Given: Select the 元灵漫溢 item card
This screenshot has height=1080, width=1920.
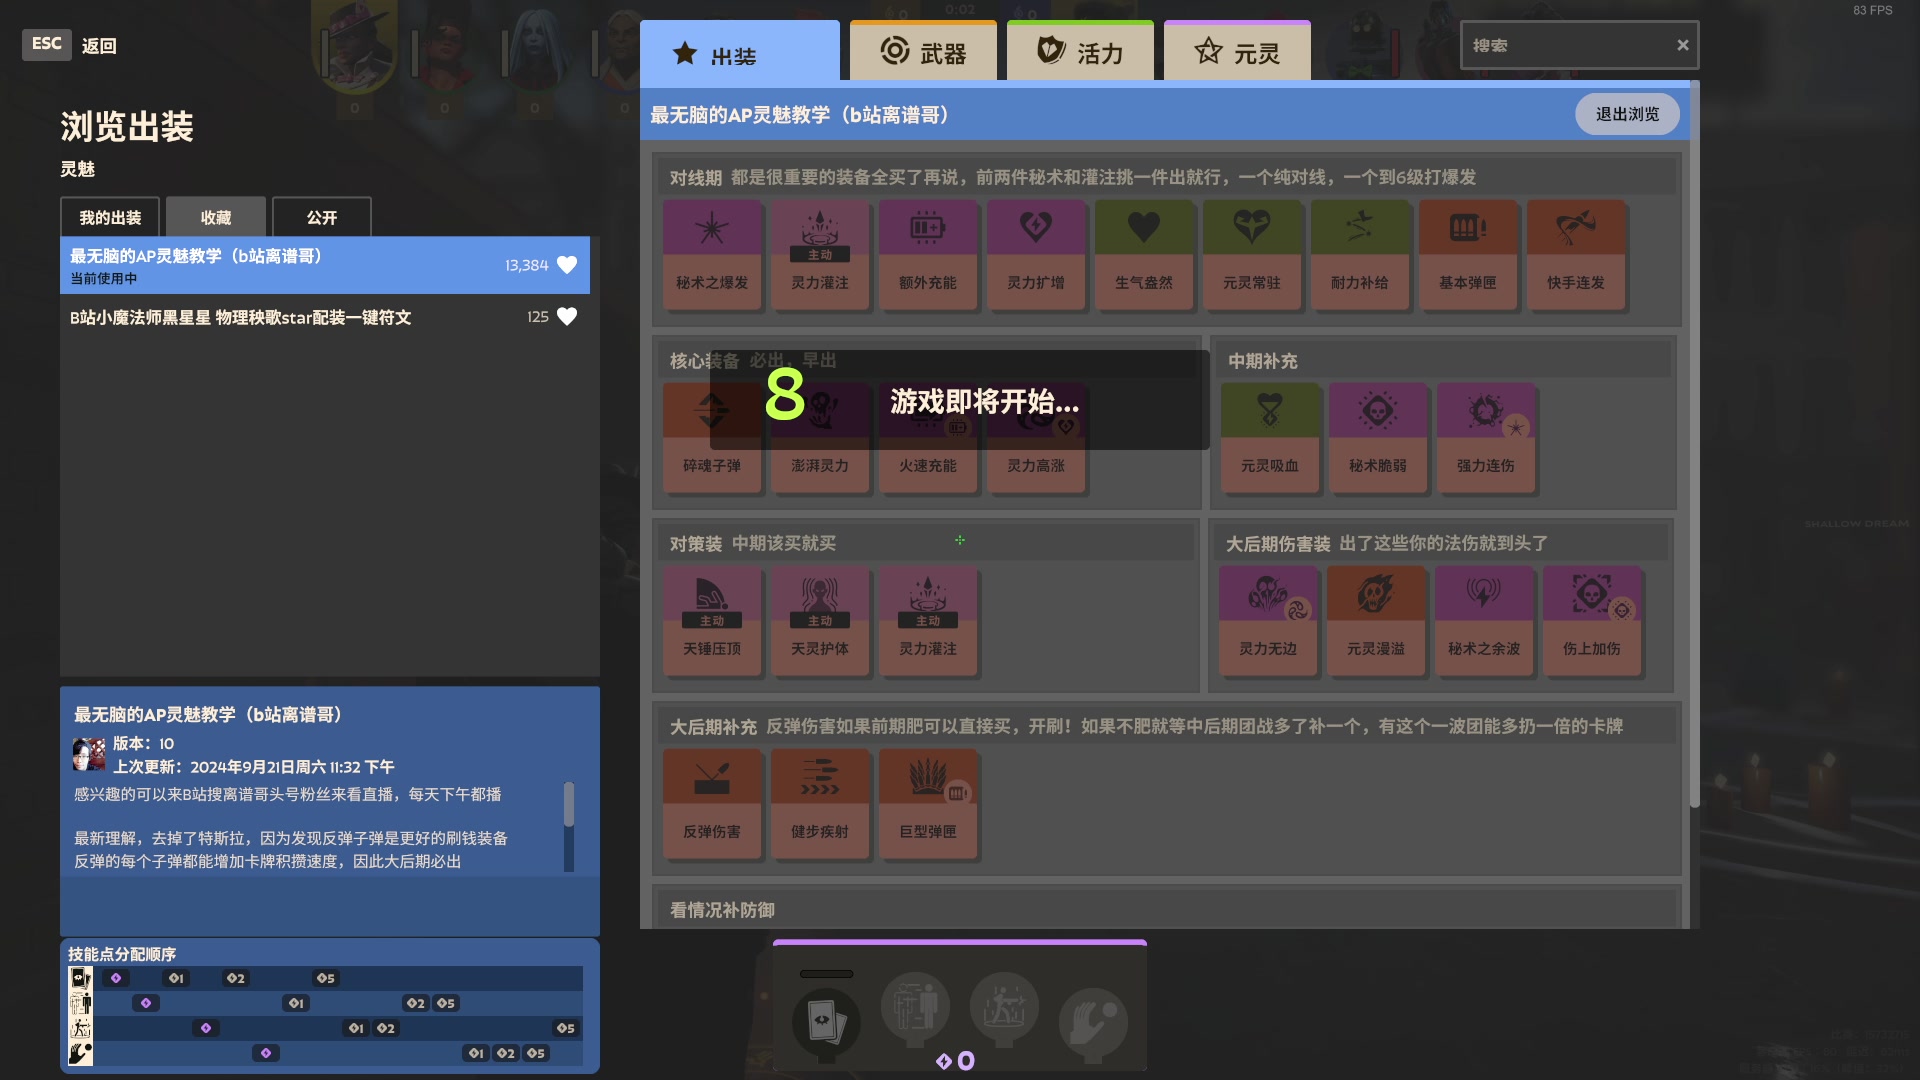Looking at the screenshot, I should coord(1376,621).
